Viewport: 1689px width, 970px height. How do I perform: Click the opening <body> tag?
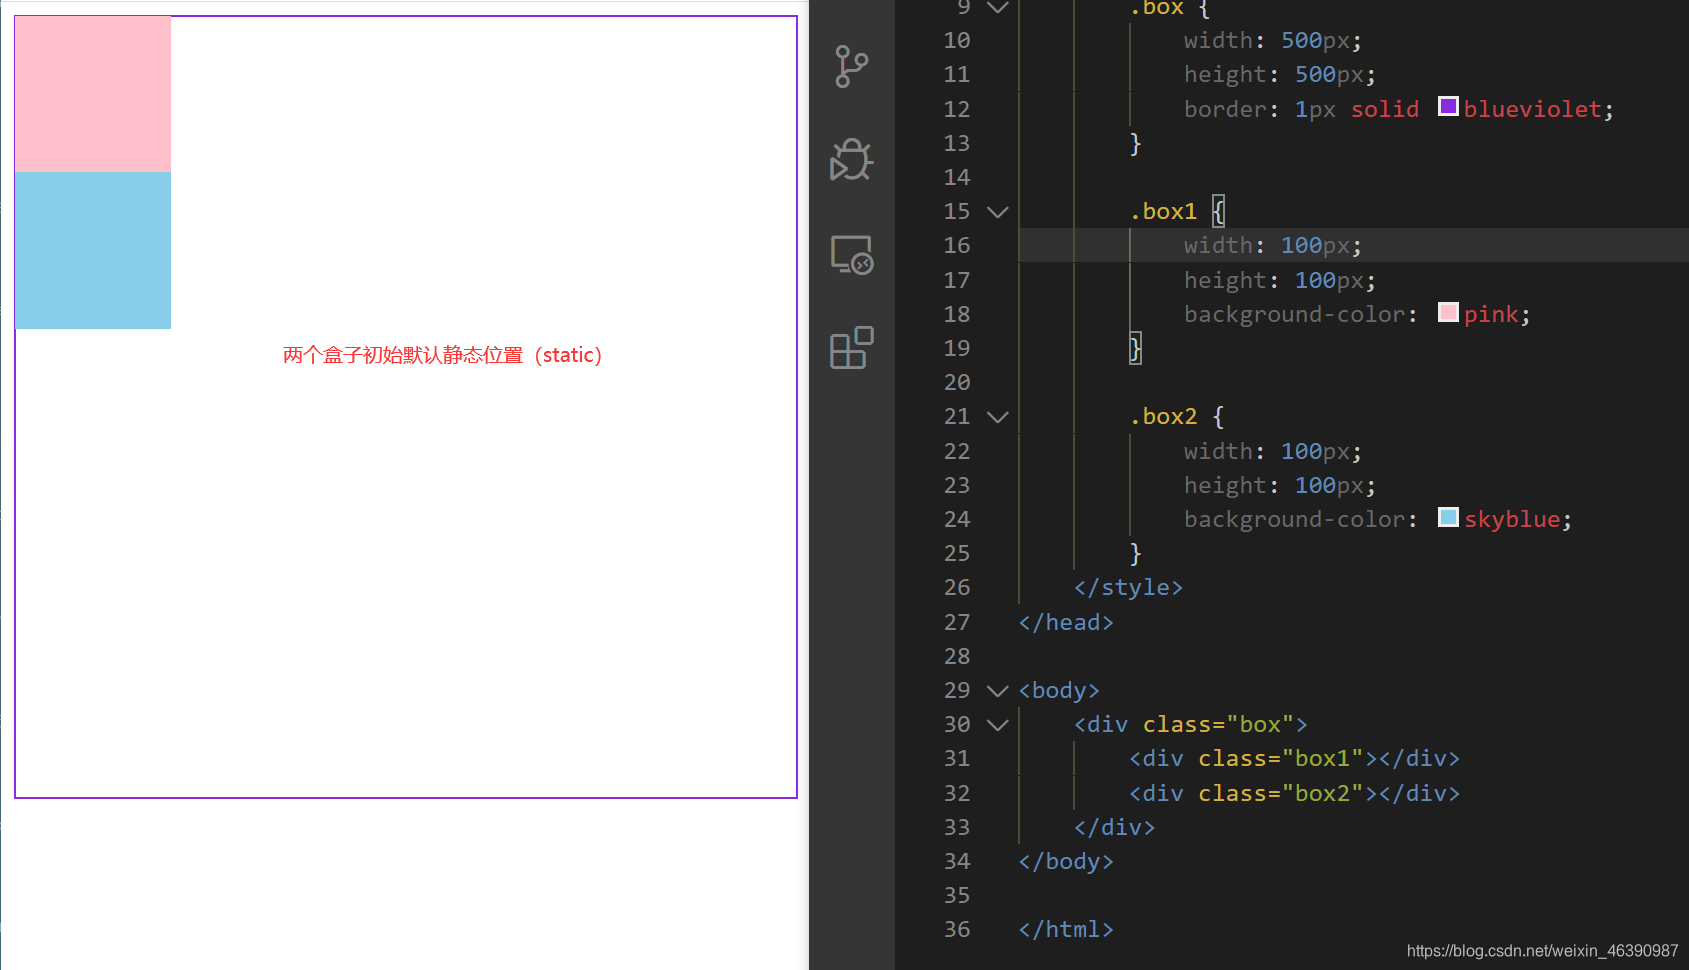click(1059, 691)
